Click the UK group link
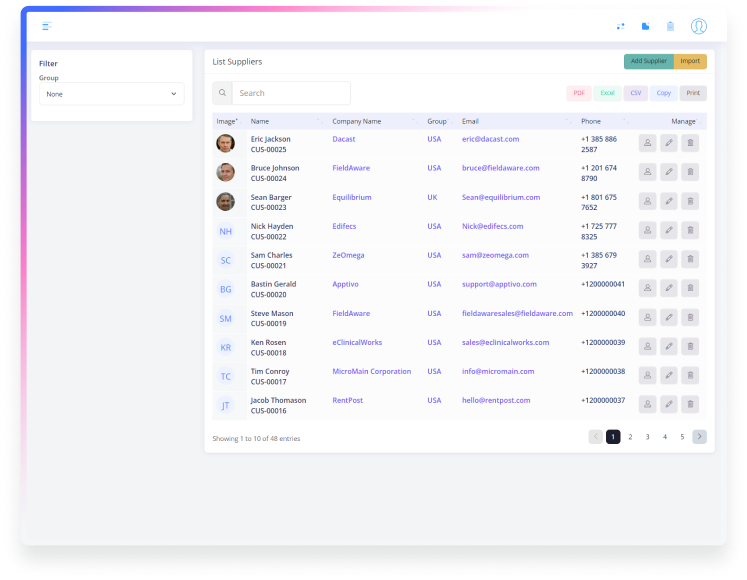This screenshot has height=580, width=747. pyautogui.click(x=432, y=197)
